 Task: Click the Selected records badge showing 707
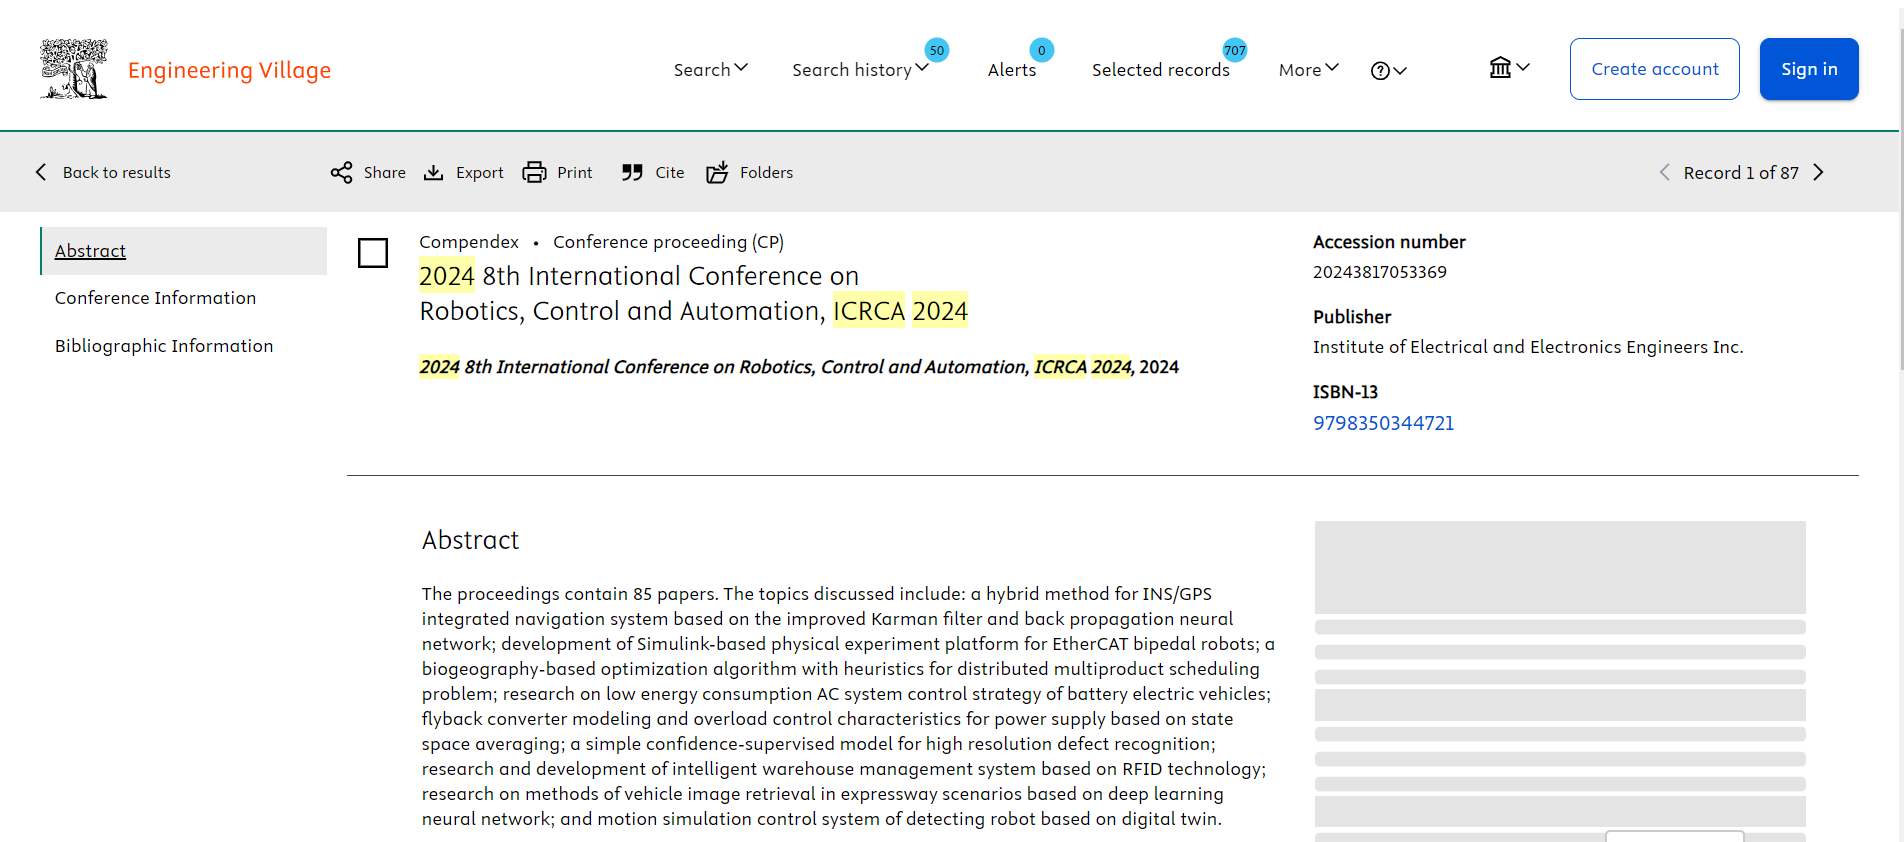1235,50
